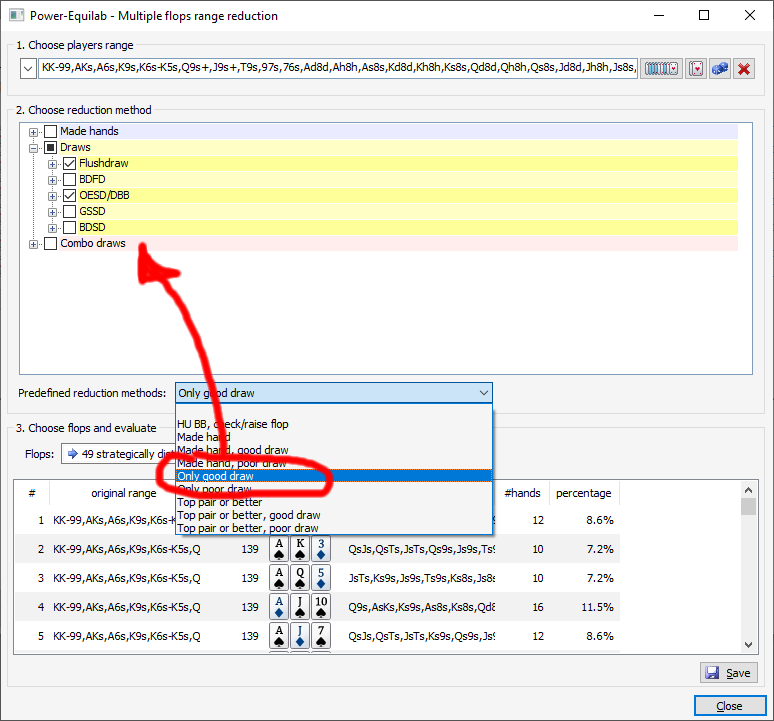Select the 'Combo draws' tree label
Viewport: 774px width, 721px height.
(x=93, y=243)
